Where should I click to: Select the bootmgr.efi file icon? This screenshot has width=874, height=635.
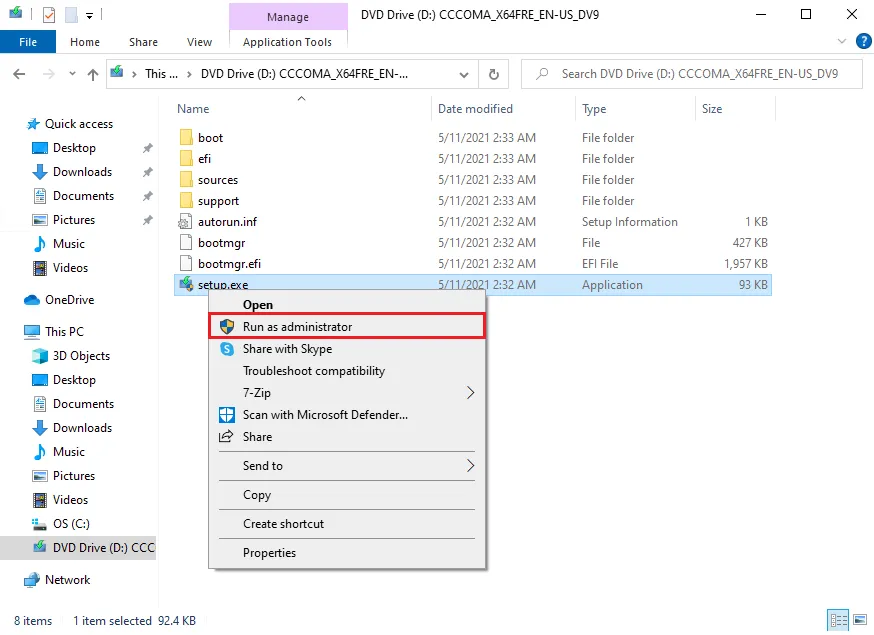pos(186,263)
